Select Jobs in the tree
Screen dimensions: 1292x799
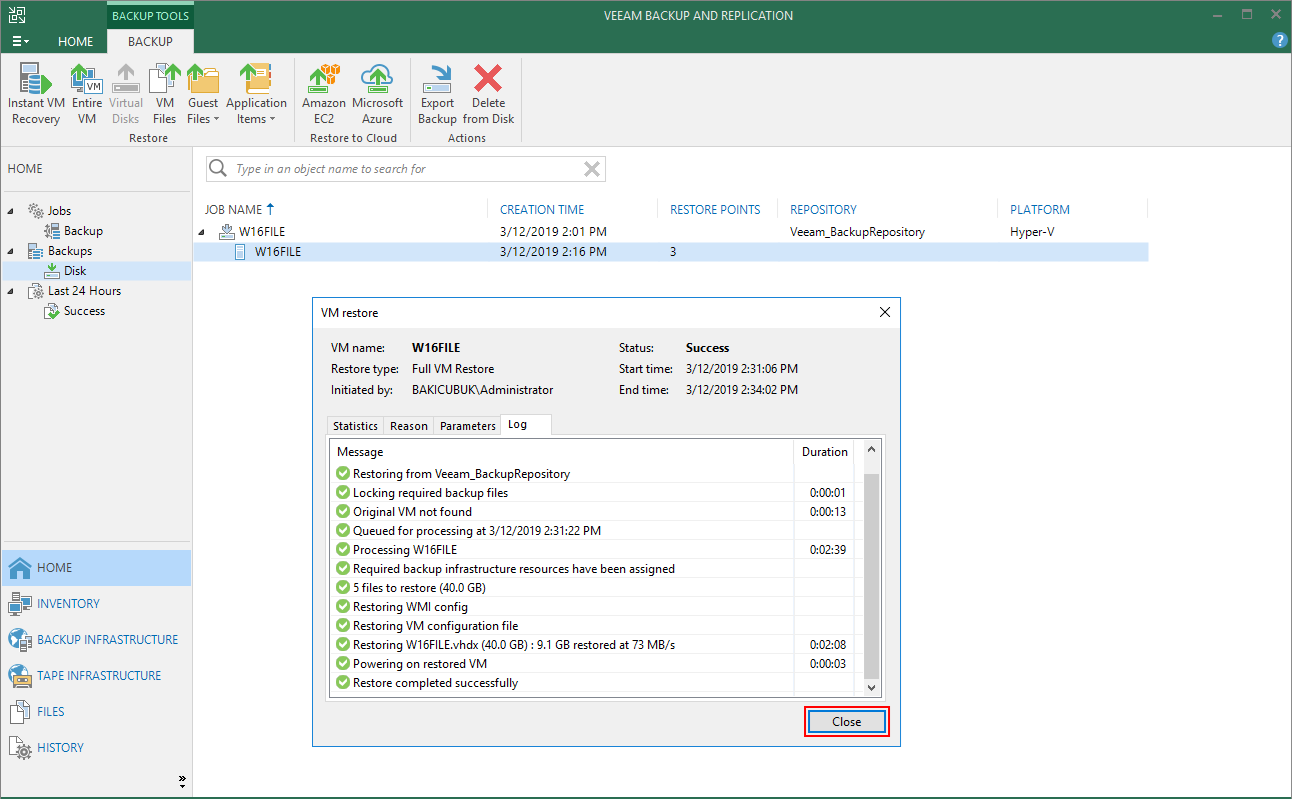click(x=59, y=211)
